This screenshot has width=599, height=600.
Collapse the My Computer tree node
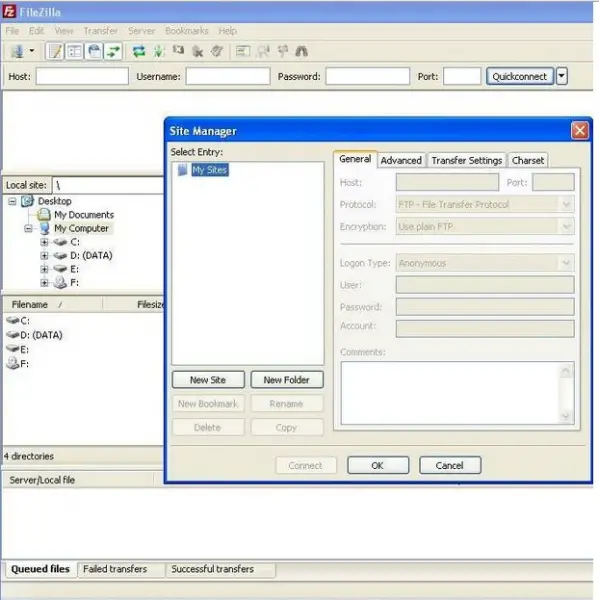point(28,228)
